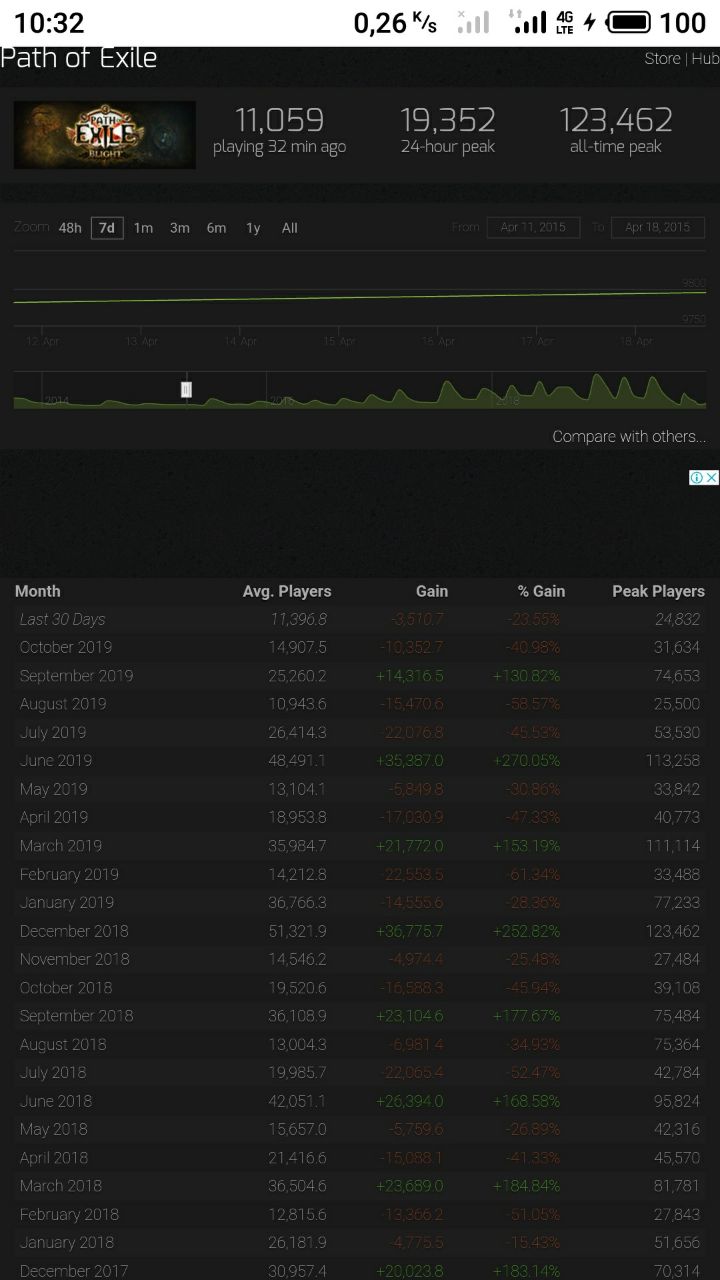Viewport: 720px width, 1280px height.
Task: Select the August 2018 row label
Action: 63,1044
